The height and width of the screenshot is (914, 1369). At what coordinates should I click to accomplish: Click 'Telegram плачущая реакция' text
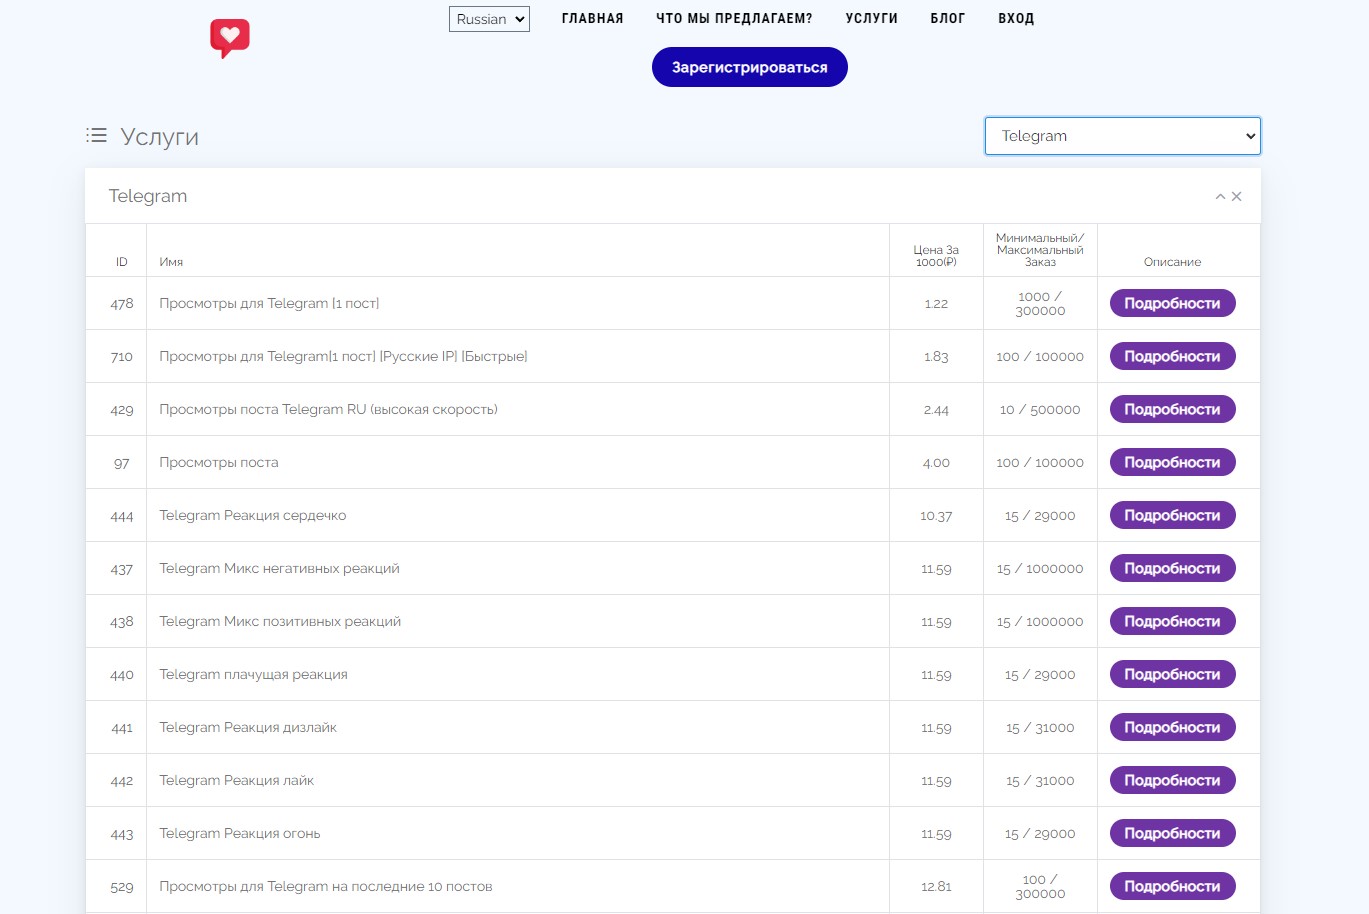point(253,674)
